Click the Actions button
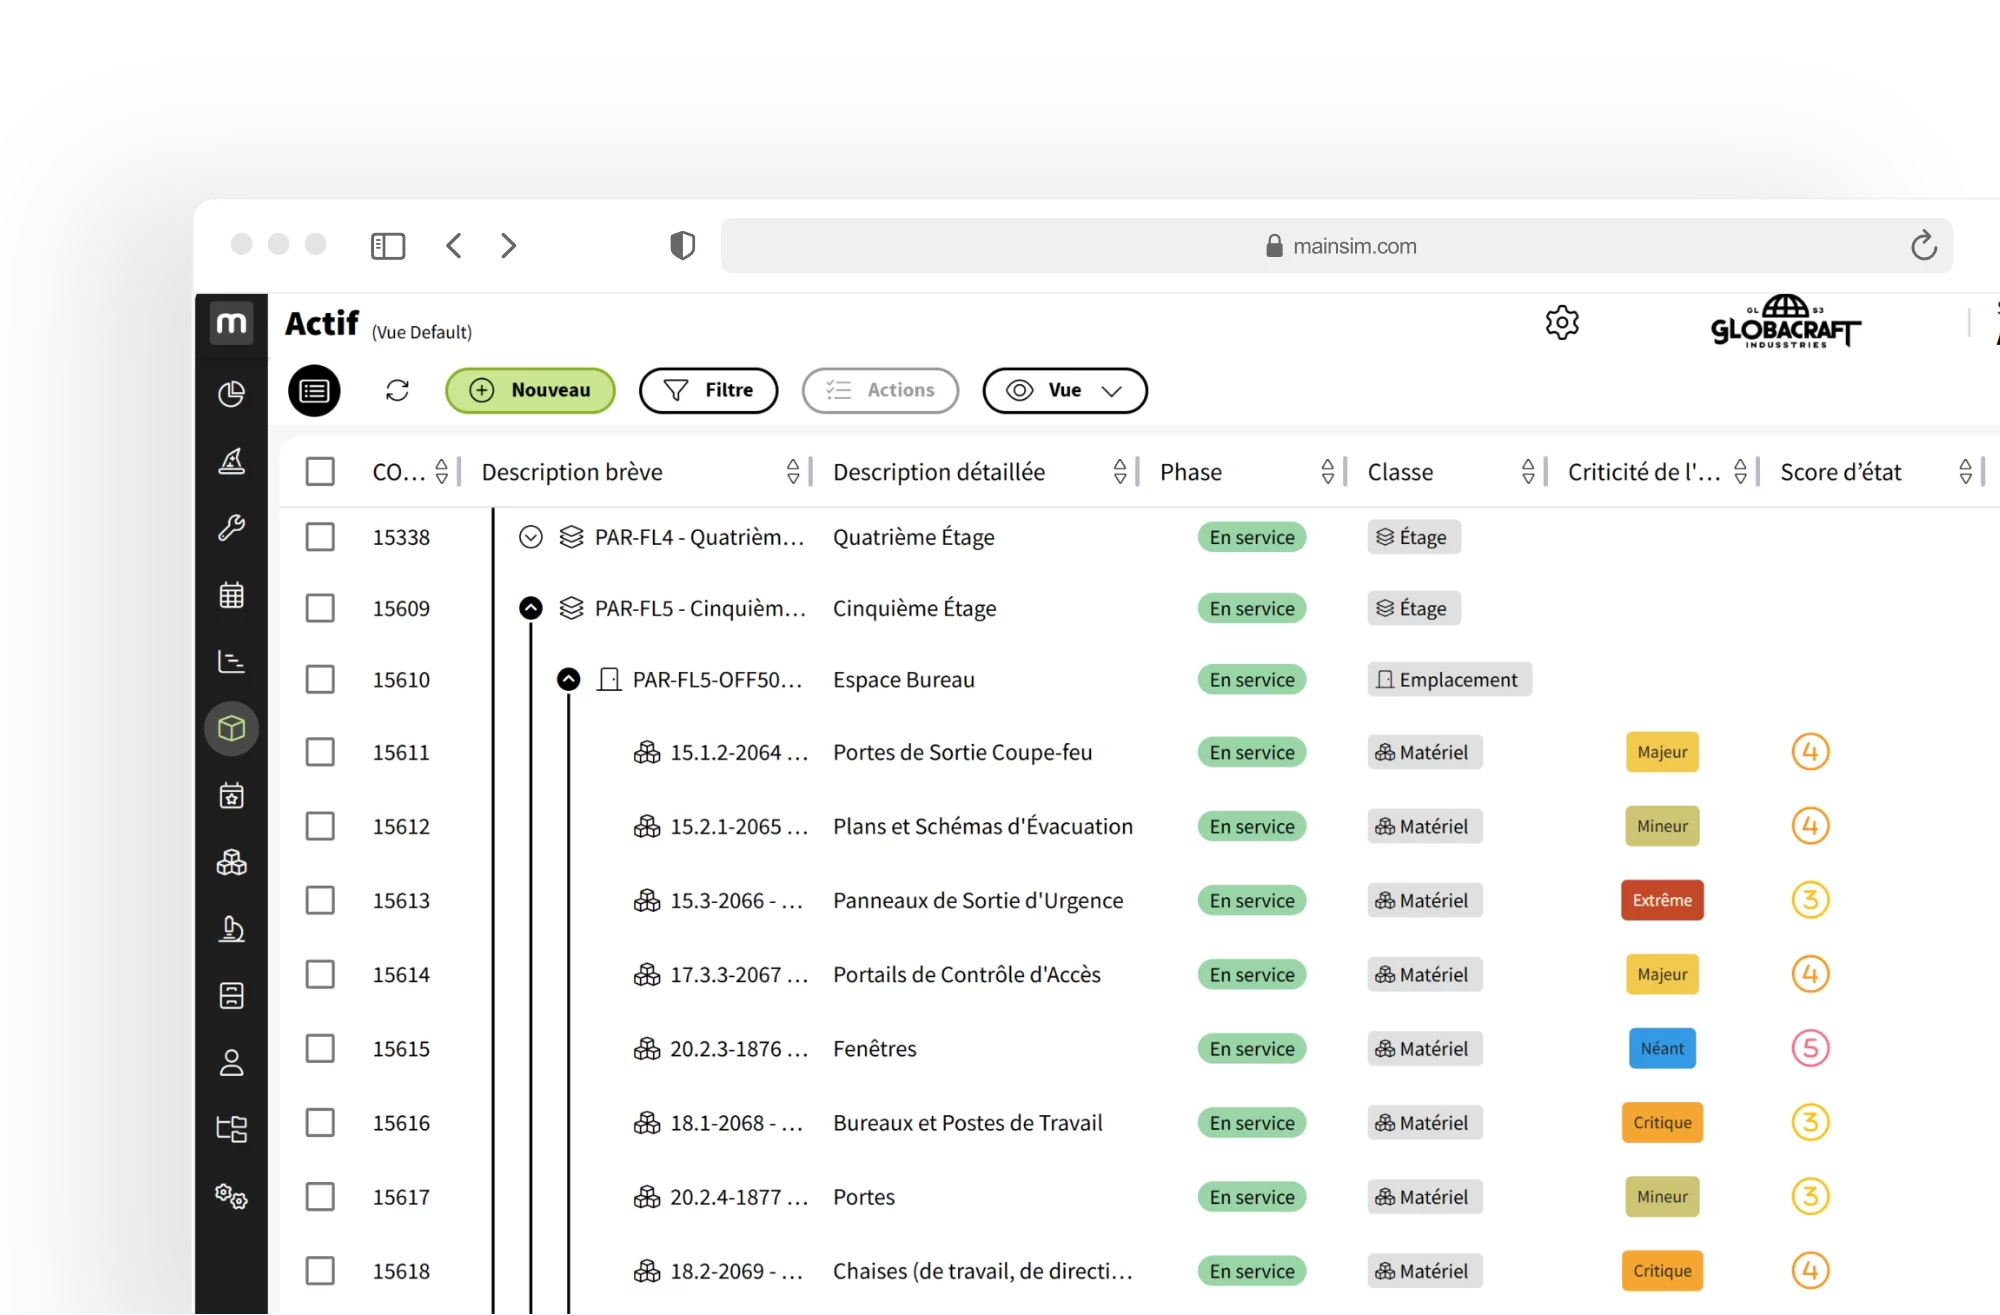This screenshot has height=1315, width=2000. [880, 390]
